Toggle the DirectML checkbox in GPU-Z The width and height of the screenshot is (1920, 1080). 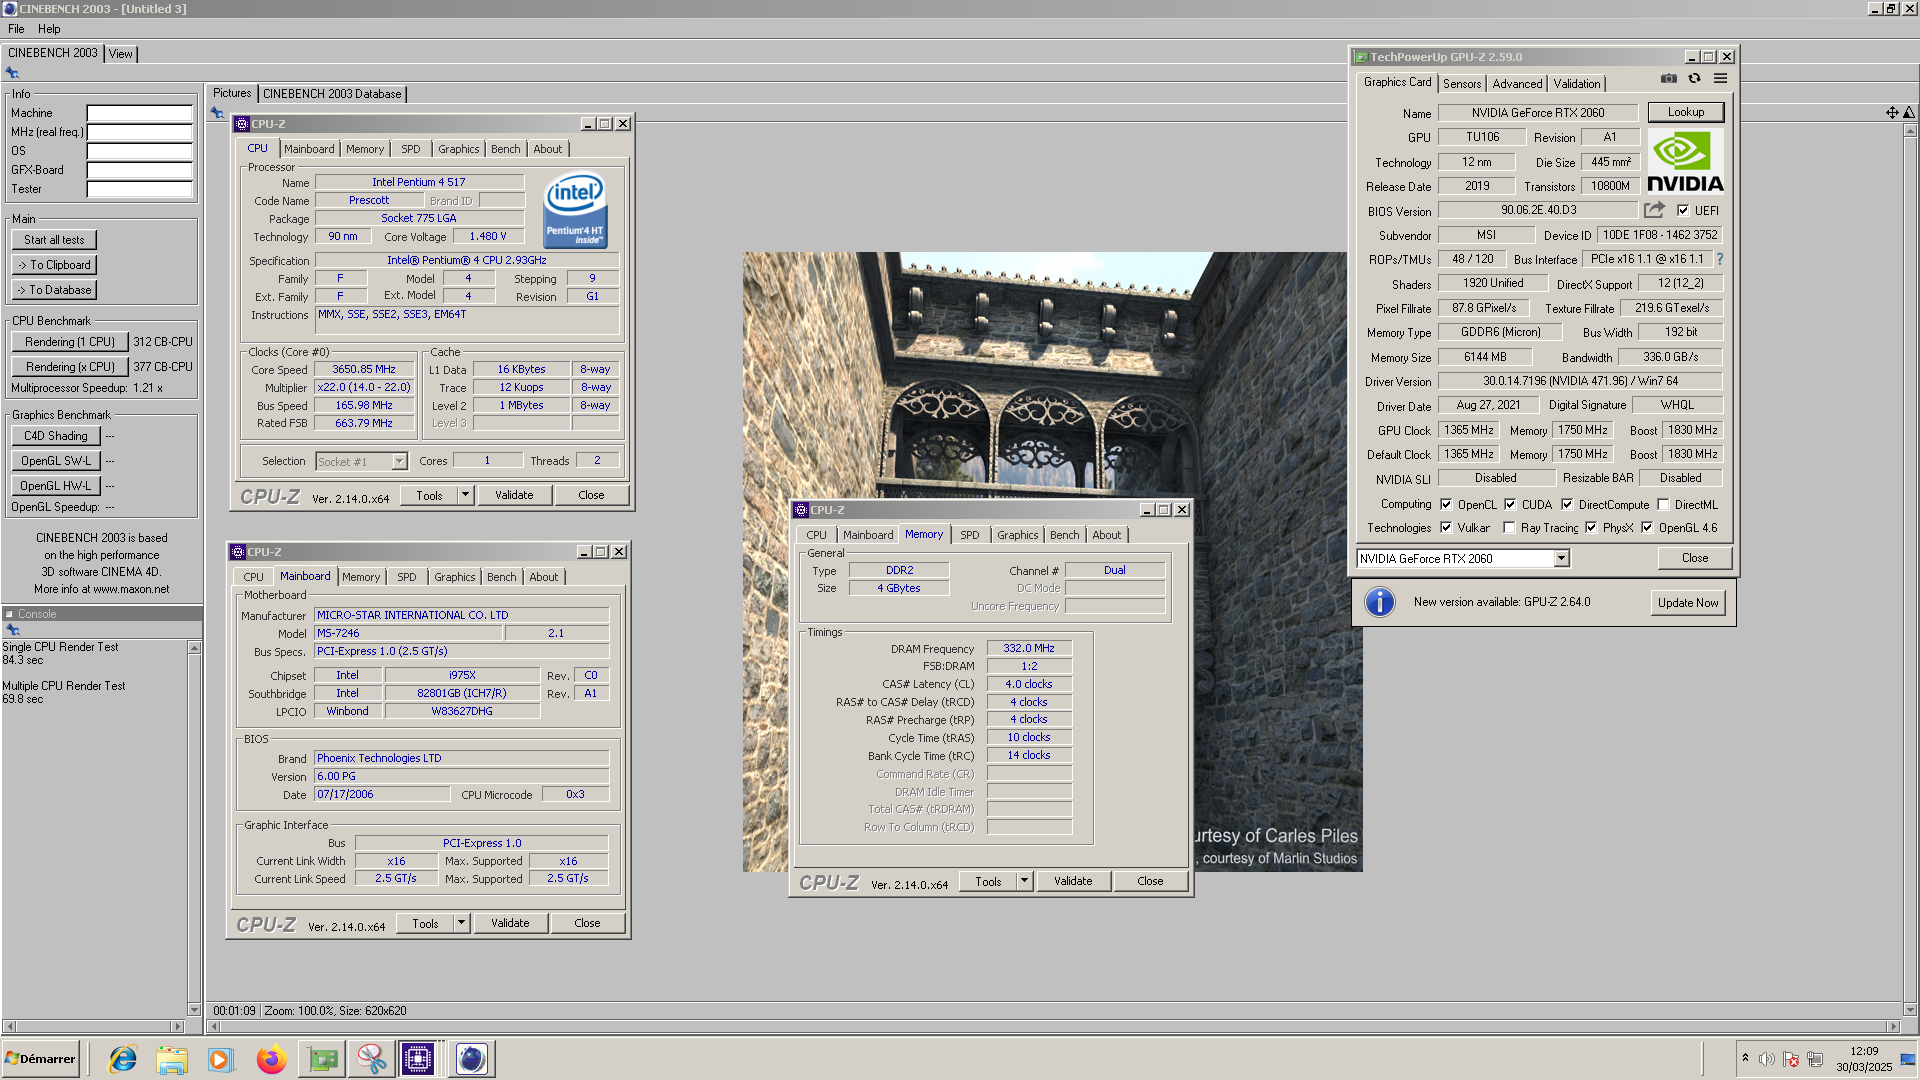click(1663, 505)
